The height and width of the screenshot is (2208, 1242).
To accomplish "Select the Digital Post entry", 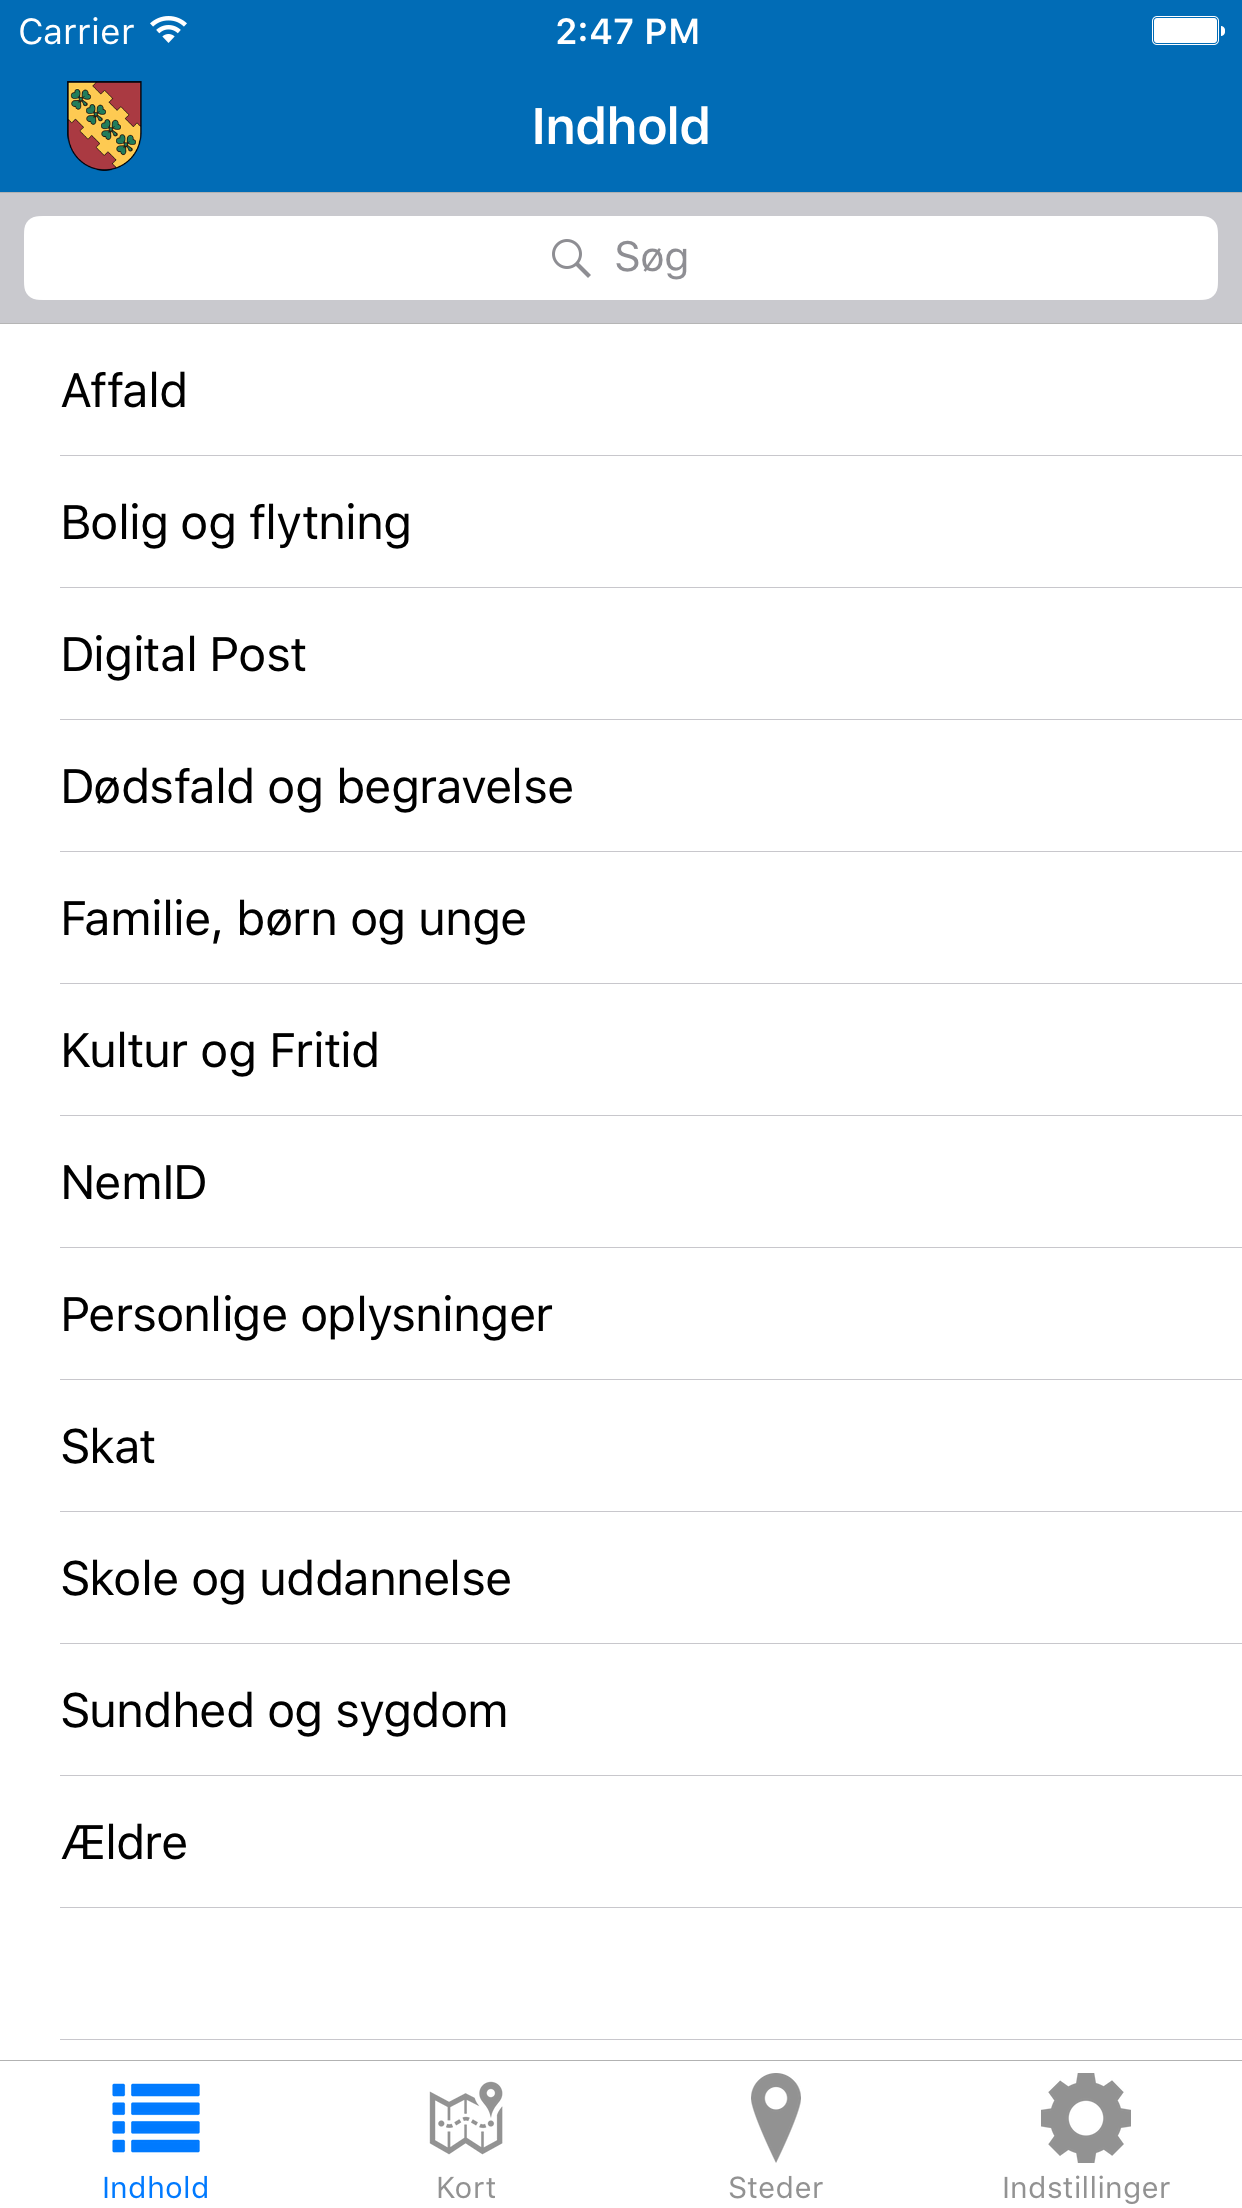I will [x=184, y=655].
